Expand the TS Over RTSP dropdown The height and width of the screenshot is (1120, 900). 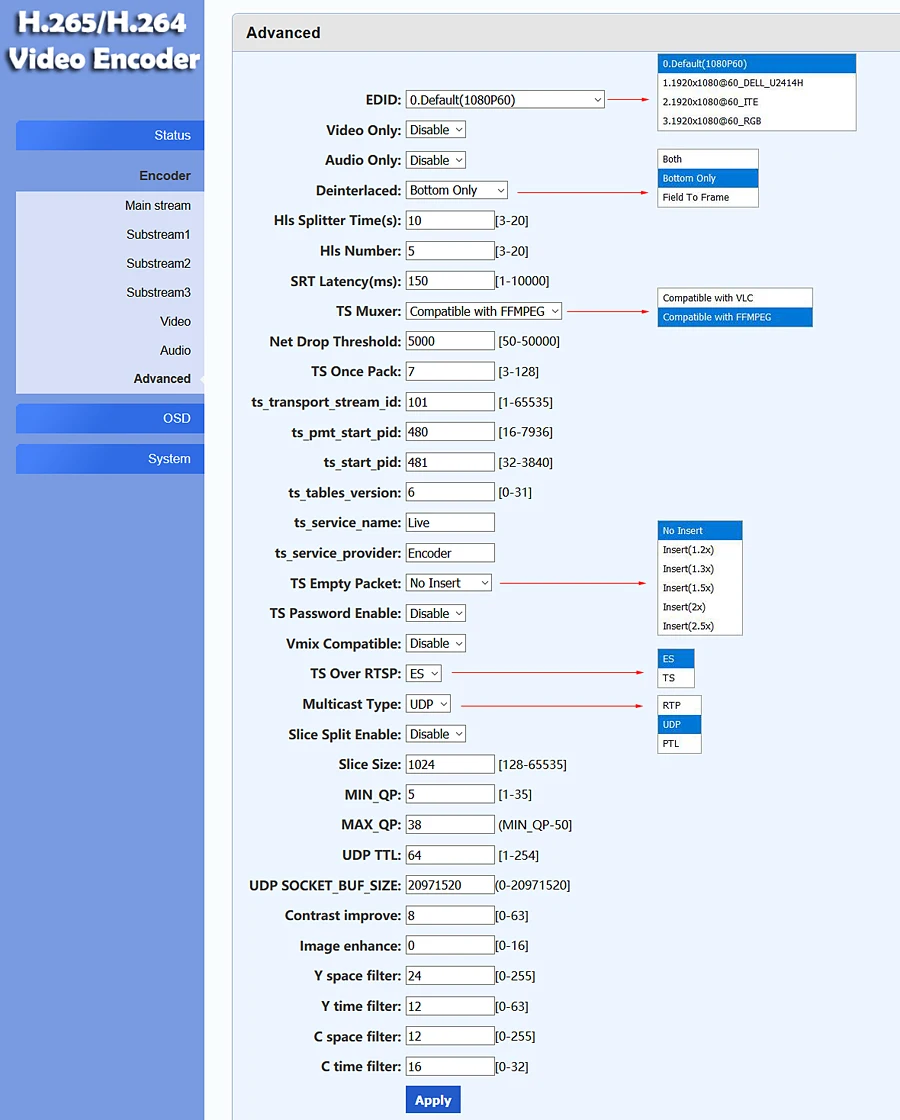pos(424,674)
